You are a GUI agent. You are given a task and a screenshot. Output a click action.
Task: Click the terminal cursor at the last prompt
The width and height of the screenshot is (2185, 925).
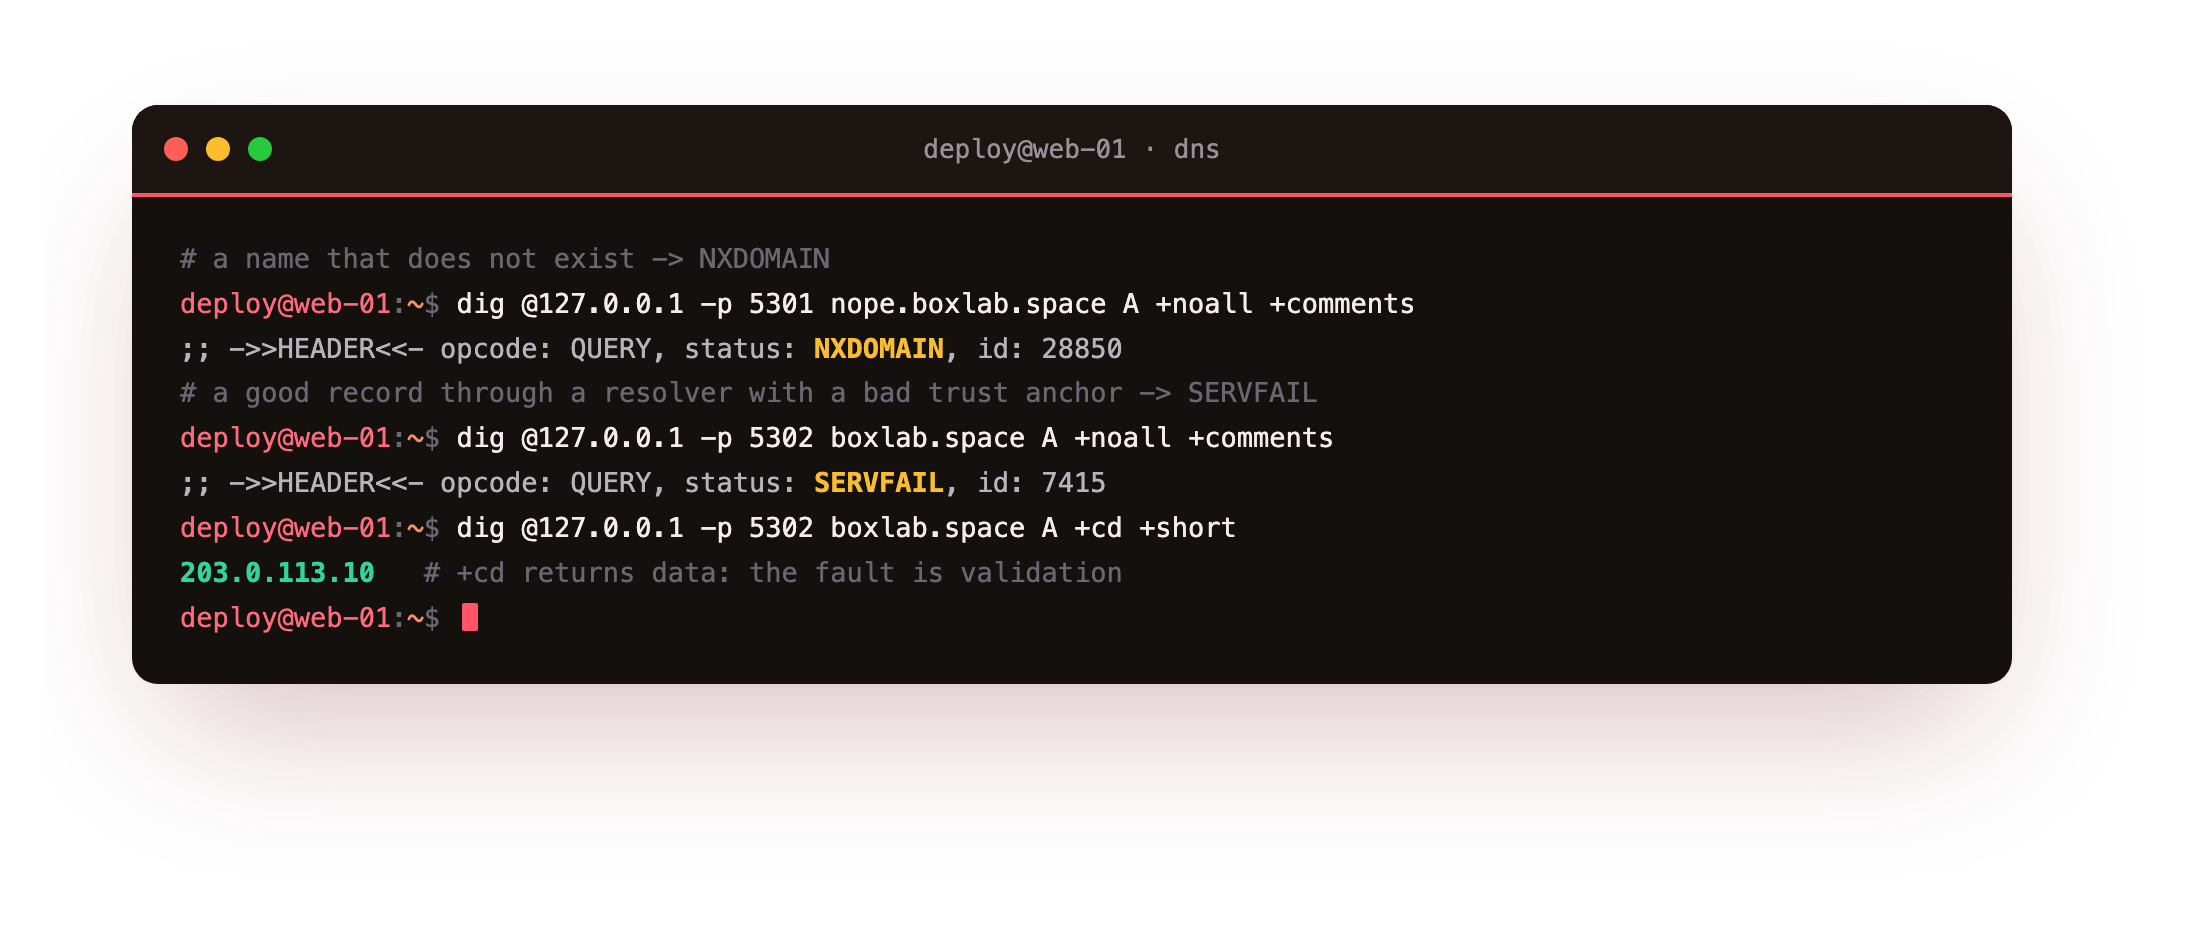click(470, 617)
